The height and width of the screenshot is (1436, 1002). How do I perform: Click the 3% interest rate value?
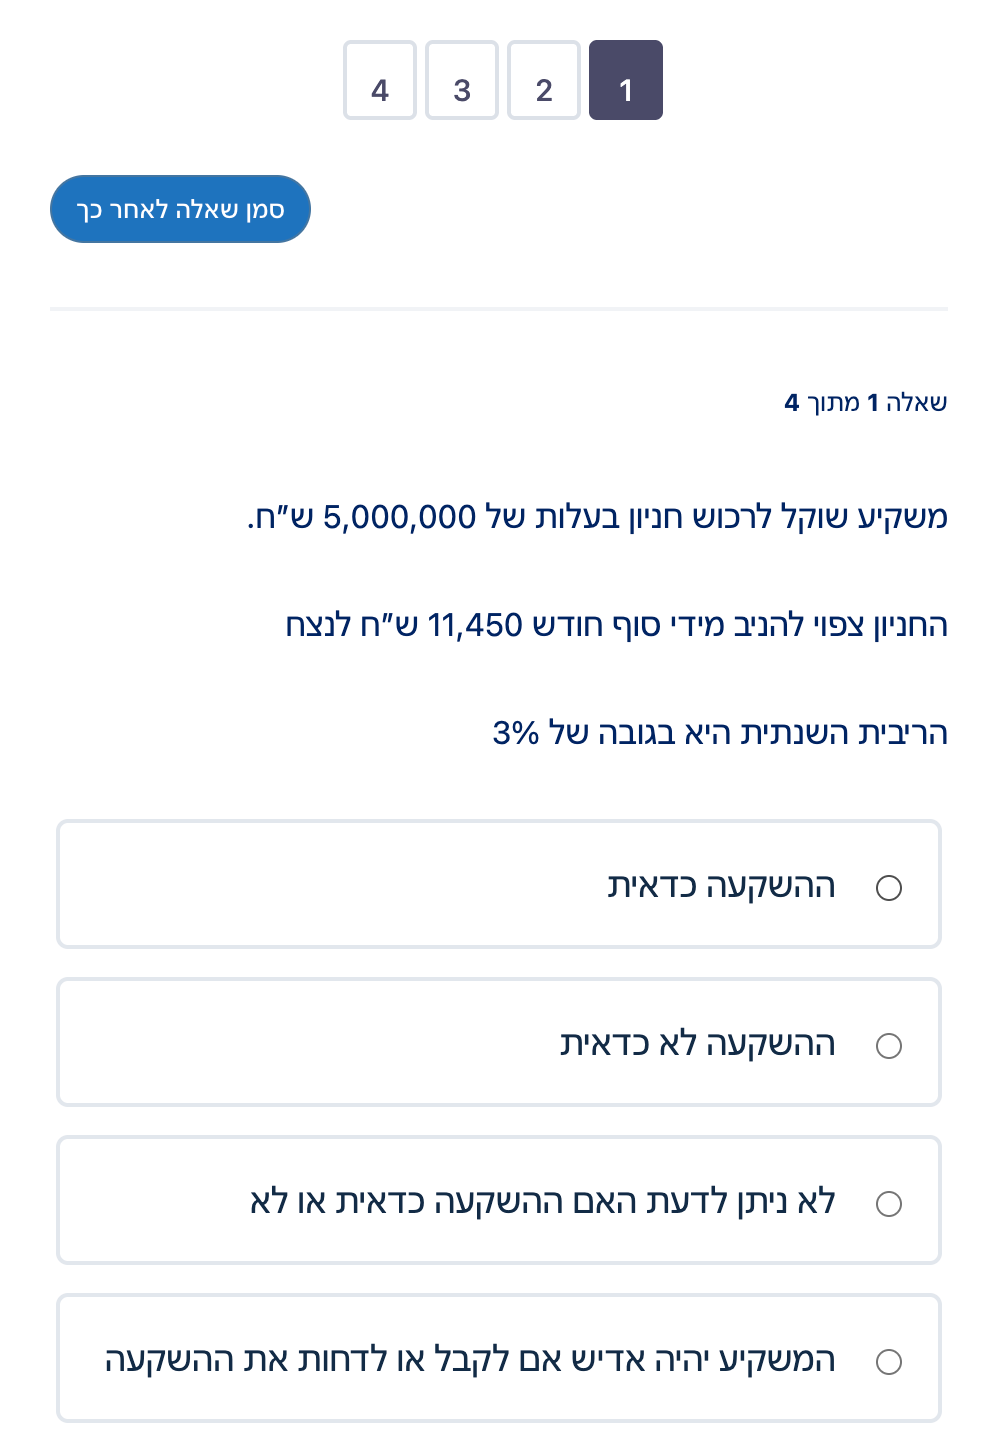(515, 734)
